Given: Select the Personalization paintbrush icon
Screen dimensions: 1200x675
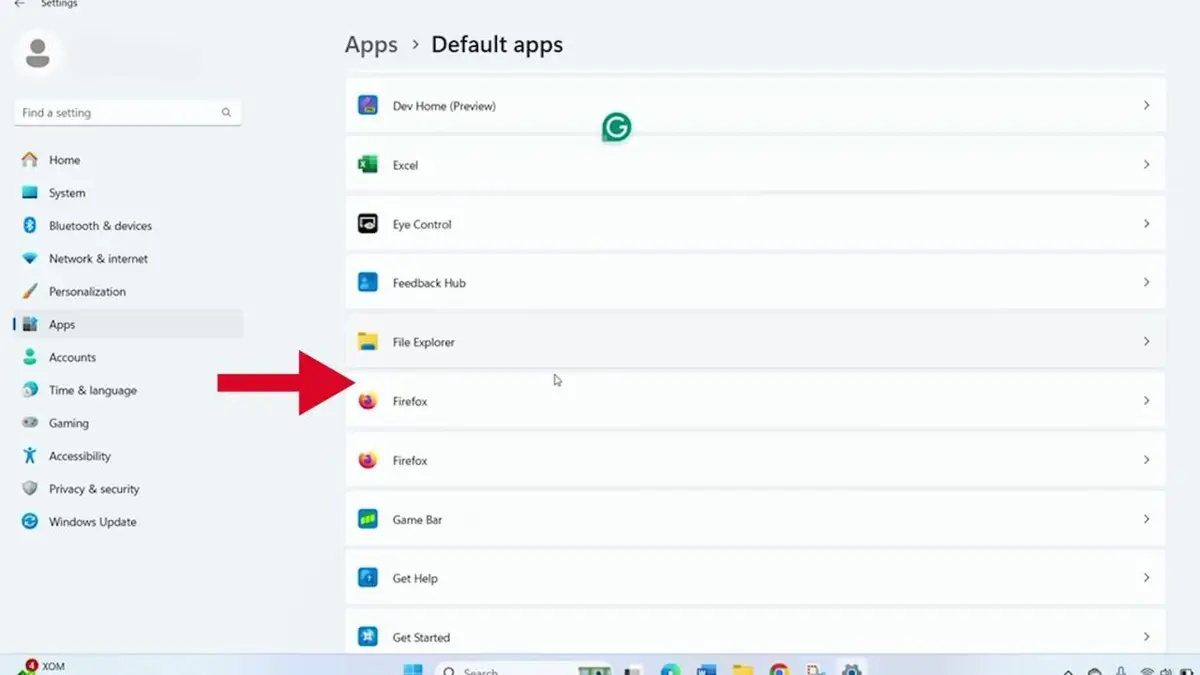Looking at the screenshot, I should tap(30, 292).
